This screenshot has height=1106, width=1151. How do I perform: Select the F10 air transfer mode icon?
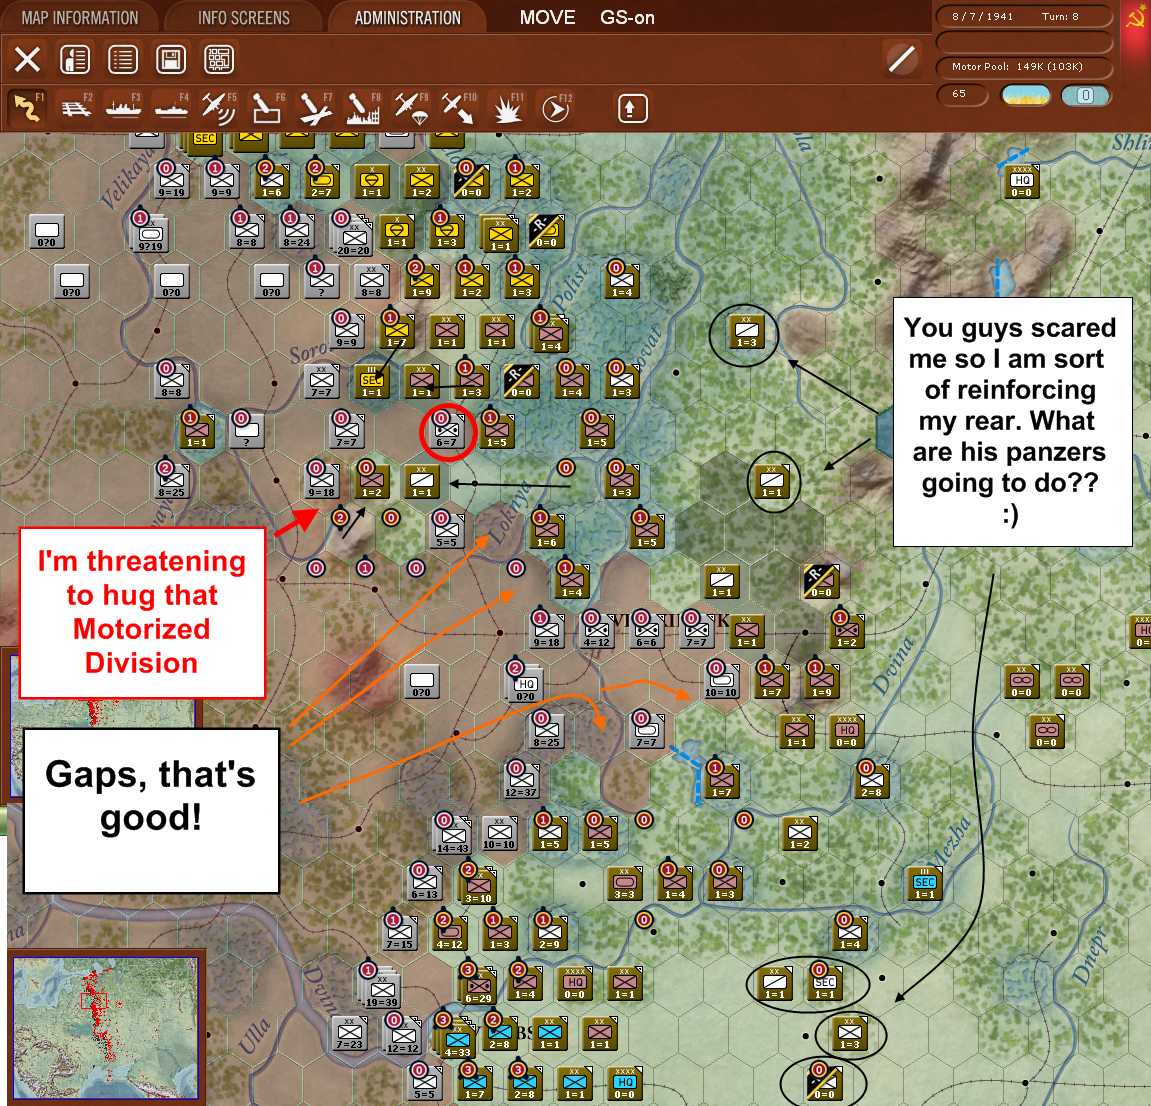(x=458, y=109)
